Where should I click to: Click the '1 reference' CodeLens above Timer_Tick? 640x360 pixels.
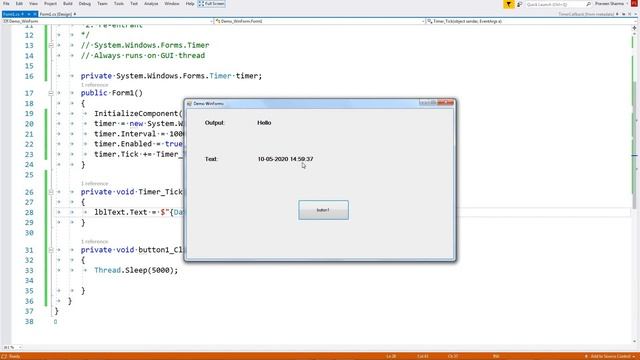click(x=94, y=184)
